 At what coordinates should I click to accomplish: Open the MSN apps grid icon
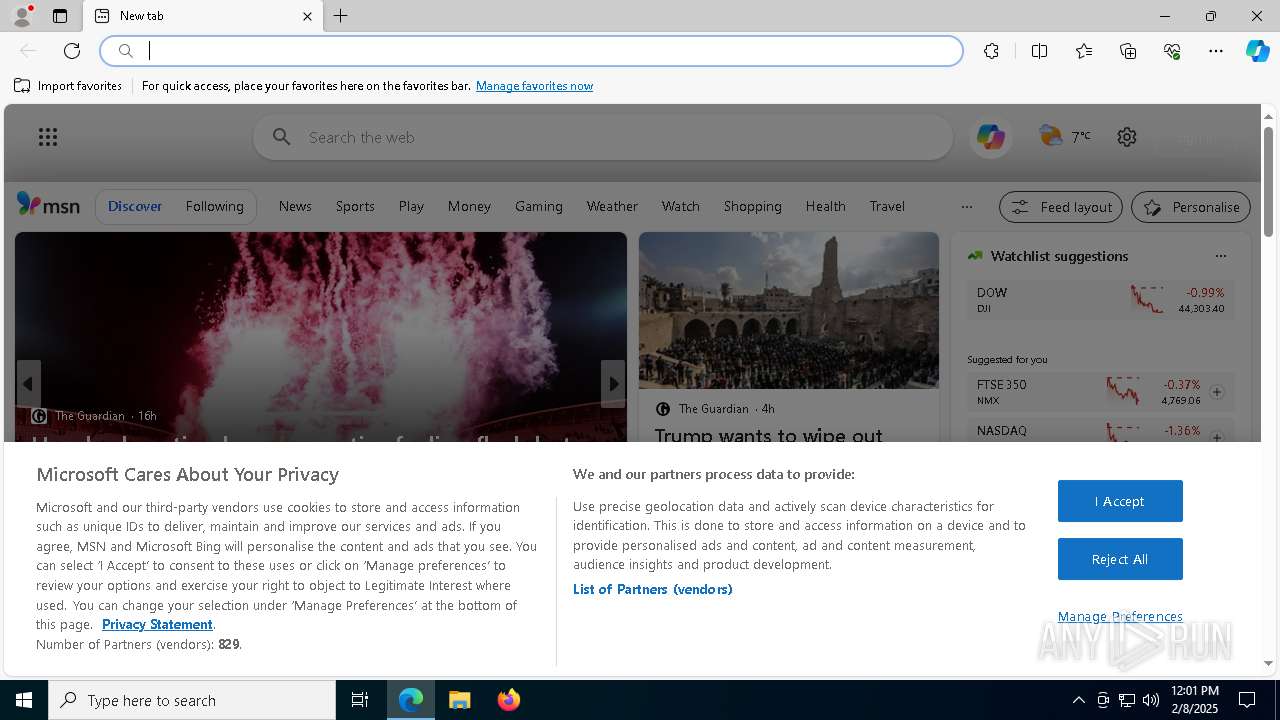pos(48,137)
